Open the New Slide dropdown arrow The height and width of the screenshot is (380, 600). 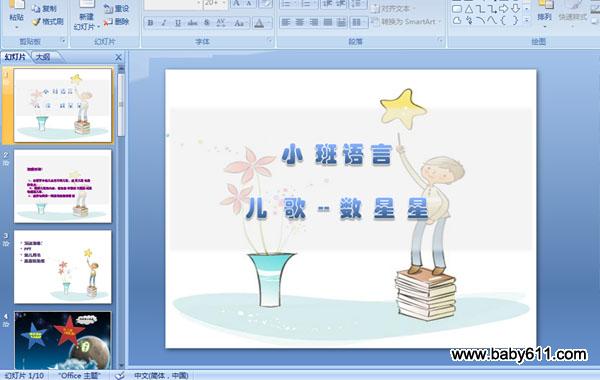(98, 27)
